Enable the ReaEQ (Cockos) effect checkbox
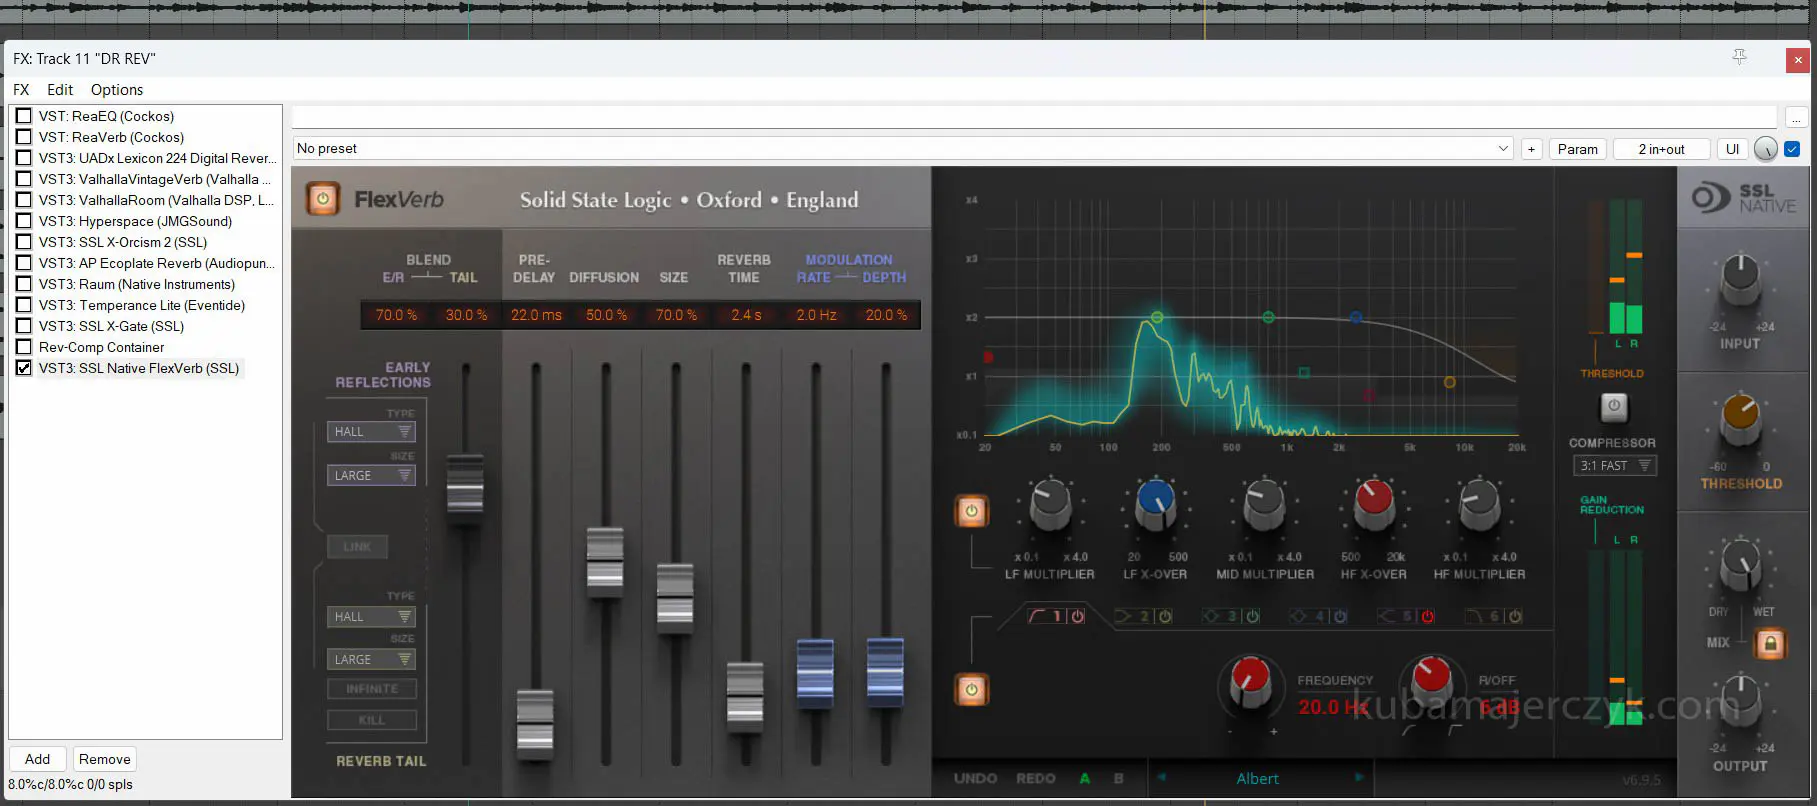The height and width of the screenshot is (806, 1817). click(x=24, y=116)
